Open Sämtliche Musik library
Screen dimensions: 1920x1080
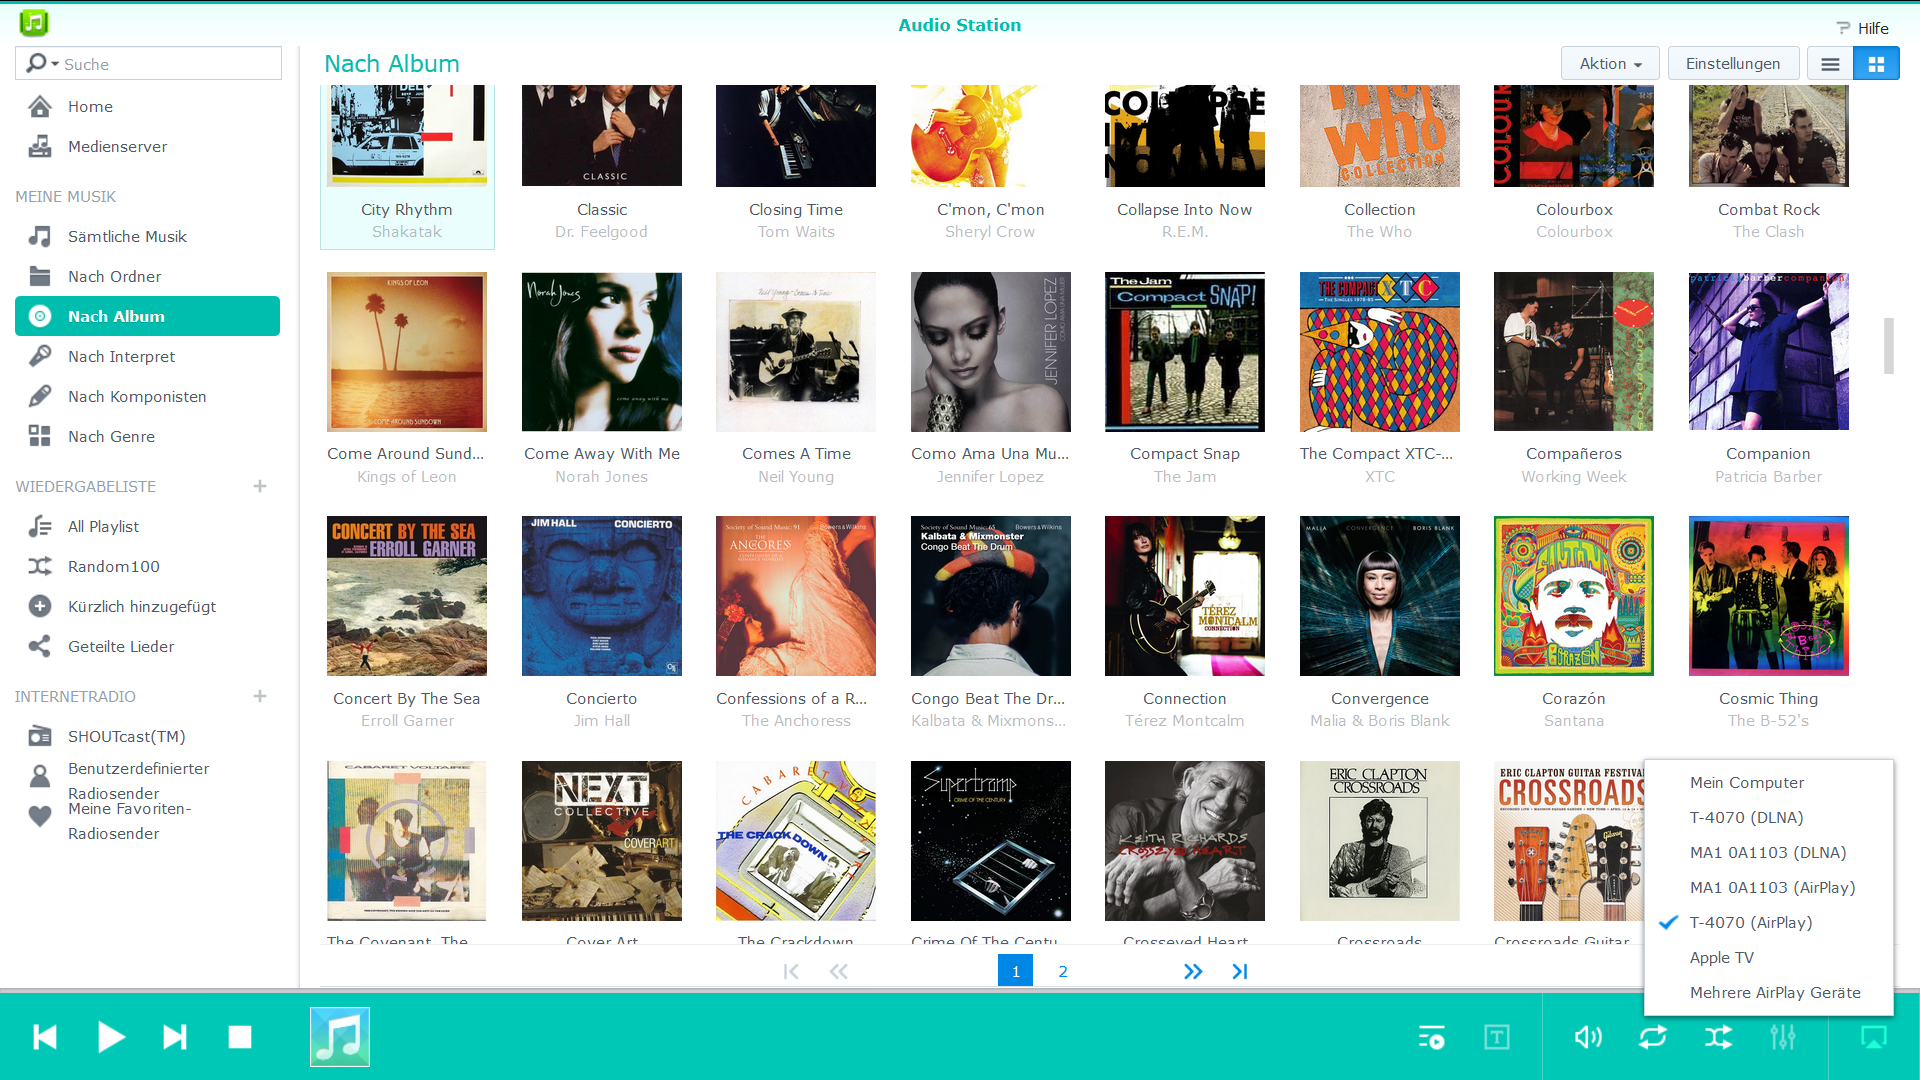pos(148,236)
